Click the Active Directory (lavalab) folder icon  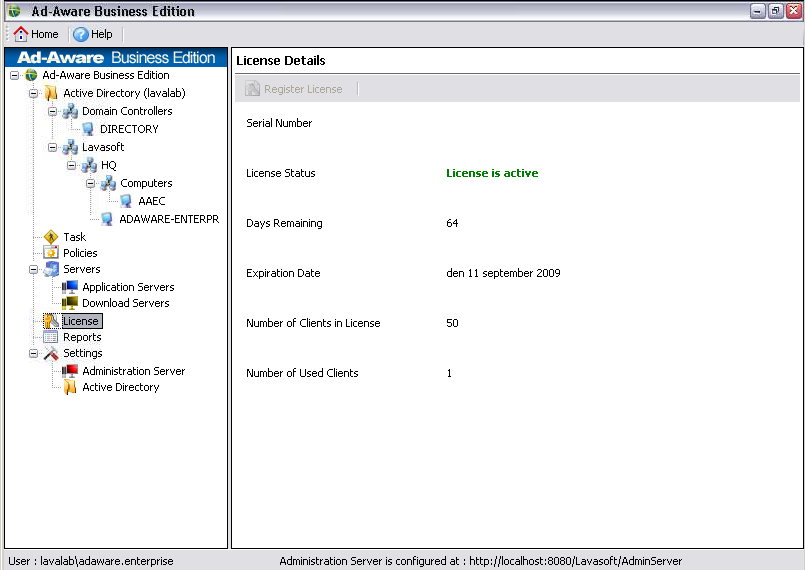51,93
